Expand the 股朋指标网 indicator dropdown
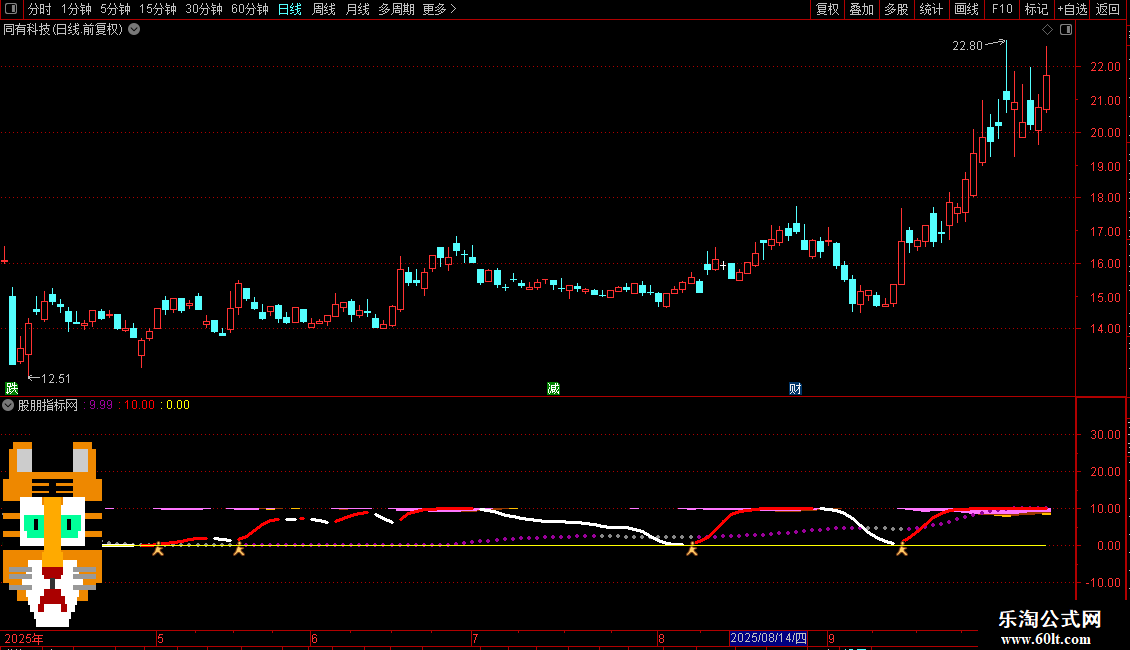1130x650 pixels. click(x=8, y=405)
